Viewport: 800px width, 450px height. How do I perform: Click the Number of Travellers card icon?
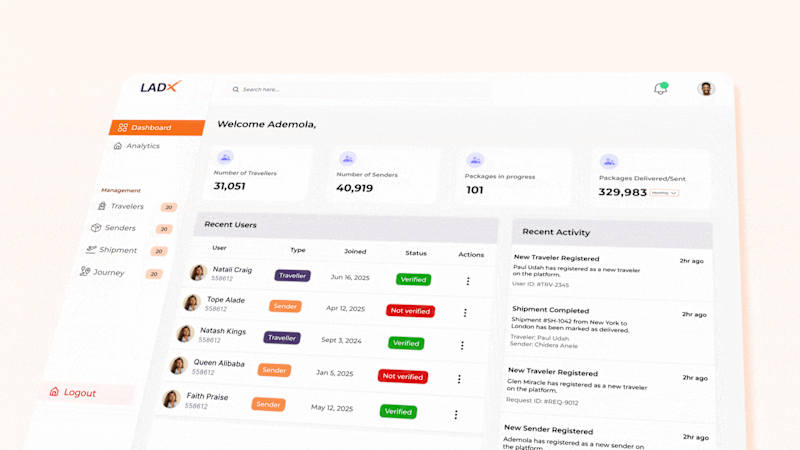(225, 157)
